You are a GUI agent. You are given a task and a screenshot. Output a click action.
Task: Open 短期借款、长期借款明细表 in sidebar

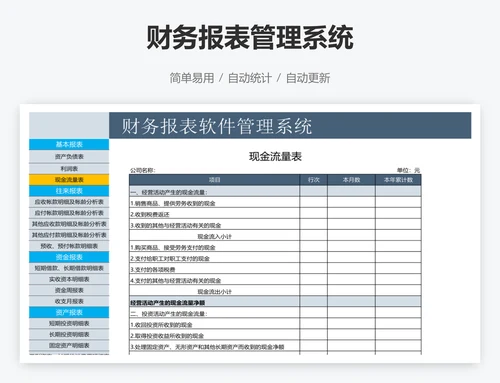point(69,268)
